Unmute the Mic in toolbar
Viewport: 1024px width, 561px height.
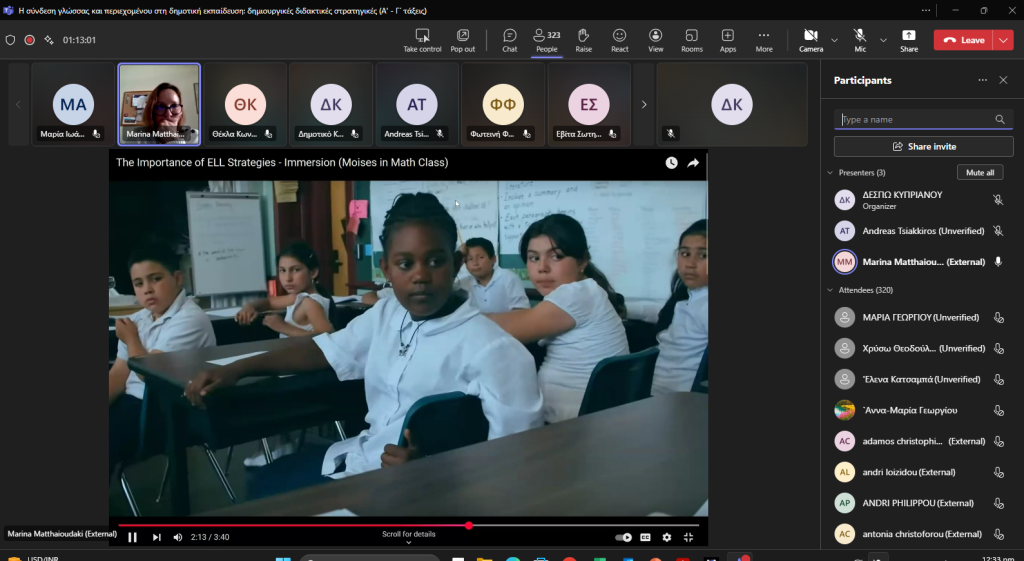[x=860, y=40]
